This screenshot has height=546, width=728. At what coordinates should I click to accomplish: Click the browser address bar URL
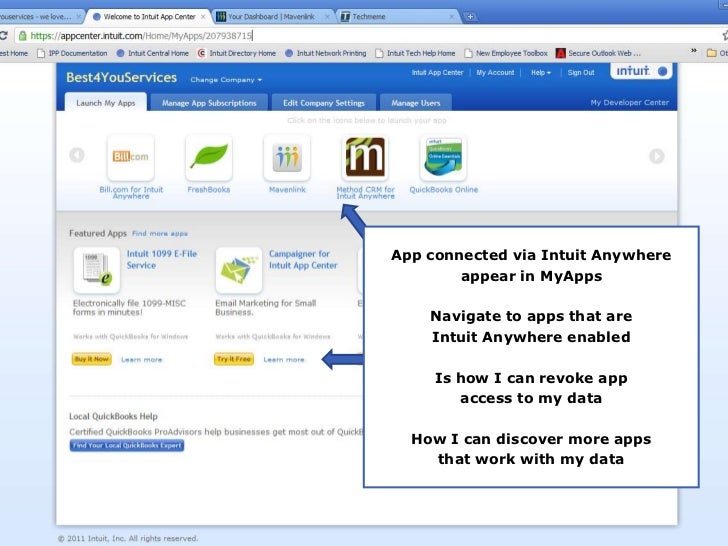(x=142, y=36)
